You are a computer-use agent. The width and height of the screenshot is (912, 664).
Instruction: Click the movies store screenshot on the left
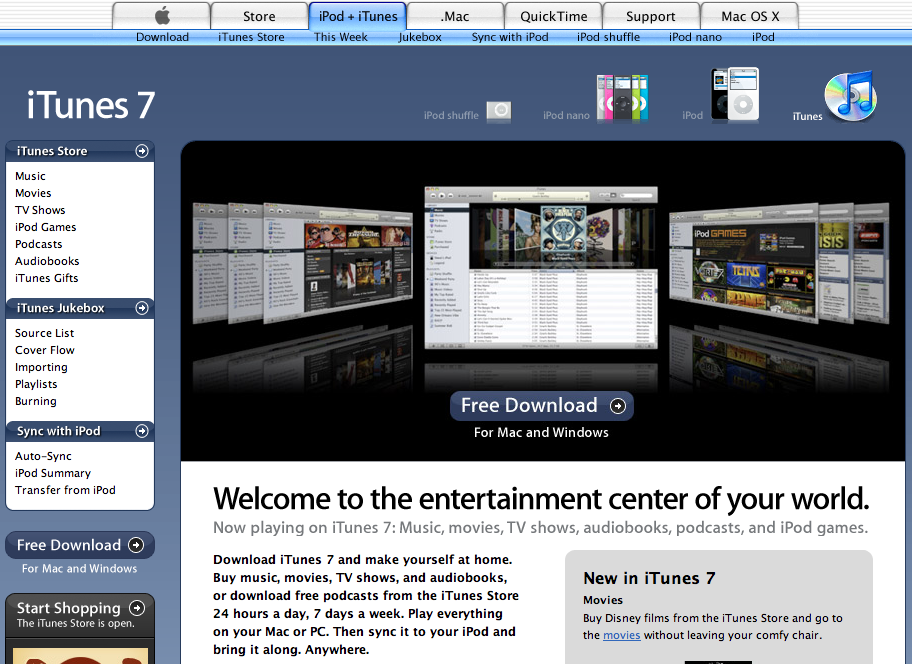pos(338,263)
